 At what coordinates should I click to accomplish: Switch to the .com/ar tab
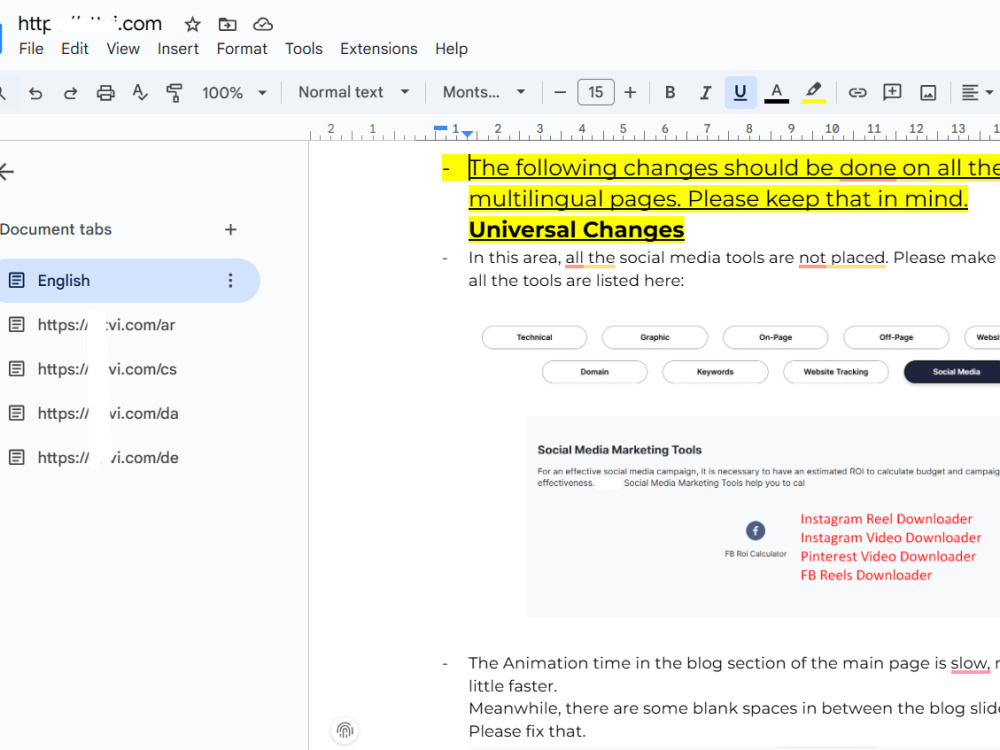106,325
